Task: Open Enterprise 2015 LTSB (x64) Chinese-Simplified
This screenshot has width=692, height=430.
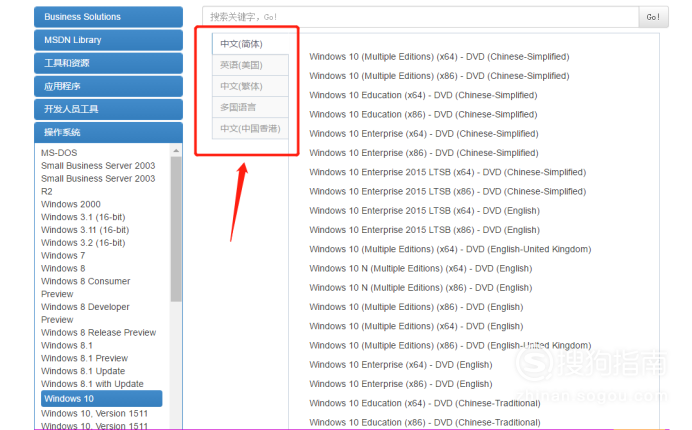Action: point(448,172)
